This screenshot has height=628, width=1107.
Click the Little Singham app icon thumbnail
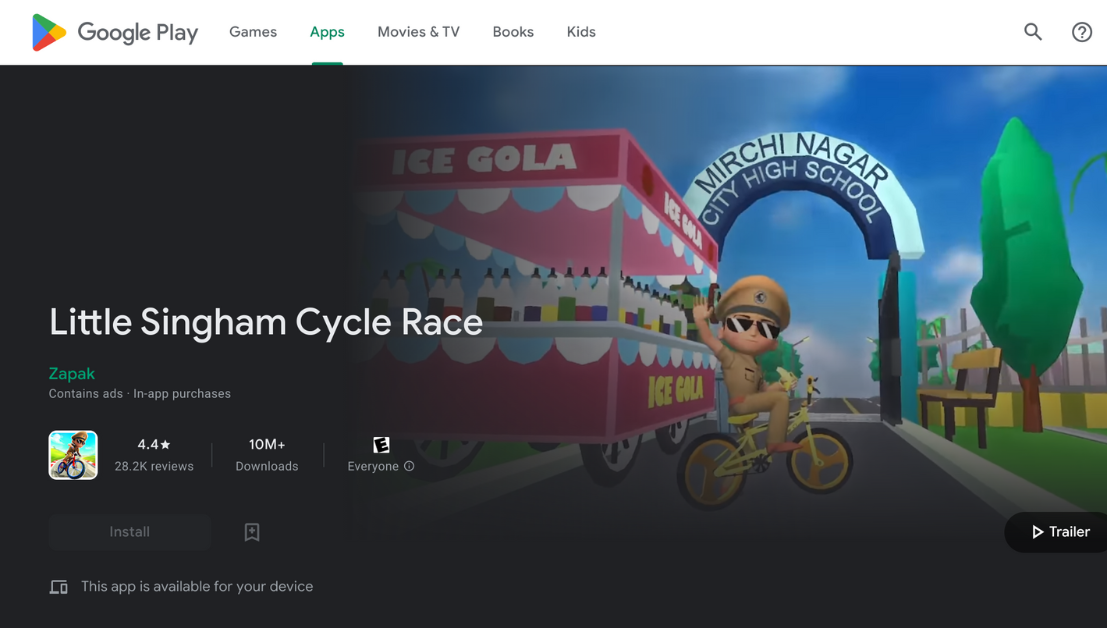(73, 455)
